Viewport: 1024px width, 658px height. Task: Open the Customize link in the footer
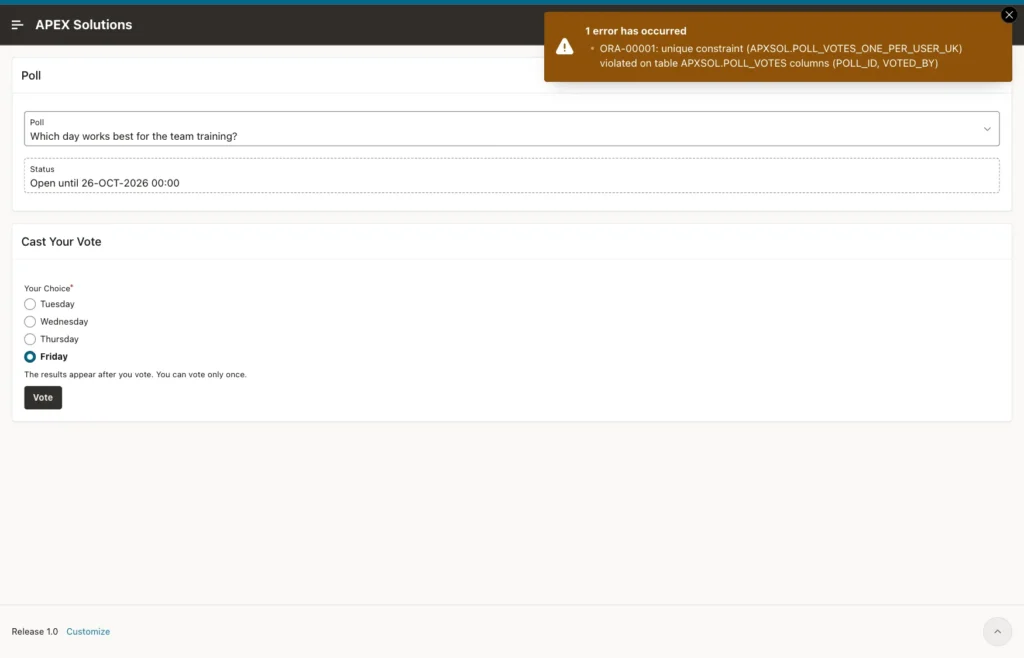point(88,631)
